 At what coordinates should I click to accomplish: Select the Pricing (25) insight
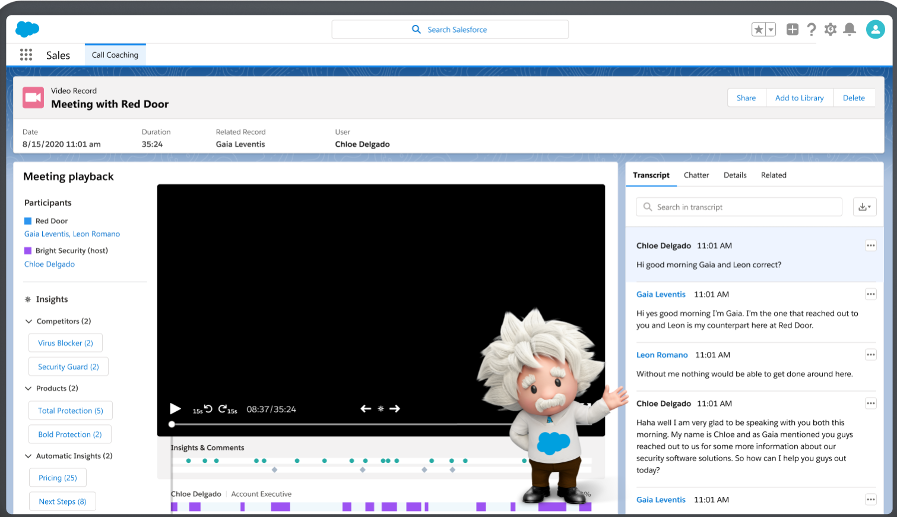click(58, 478)
